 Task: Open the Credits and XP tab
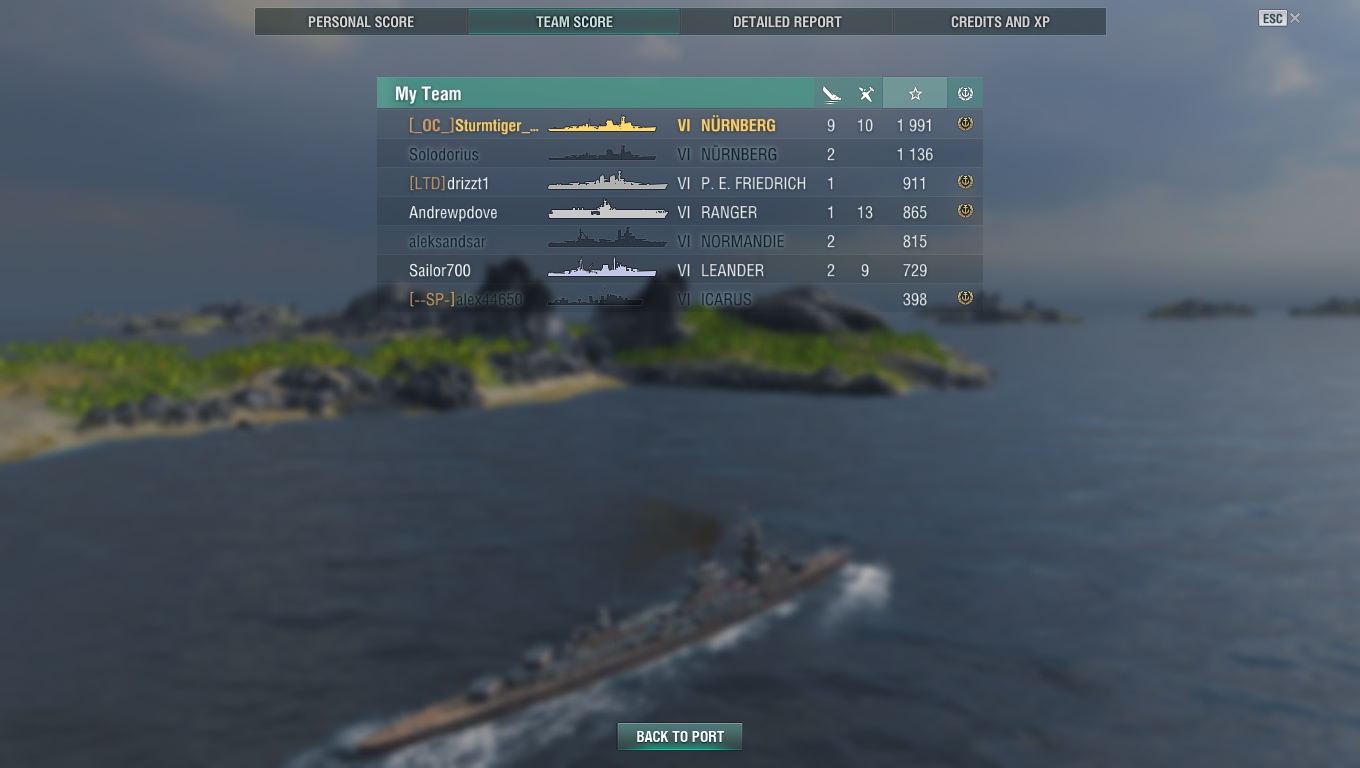click(x=1000, y=21)
